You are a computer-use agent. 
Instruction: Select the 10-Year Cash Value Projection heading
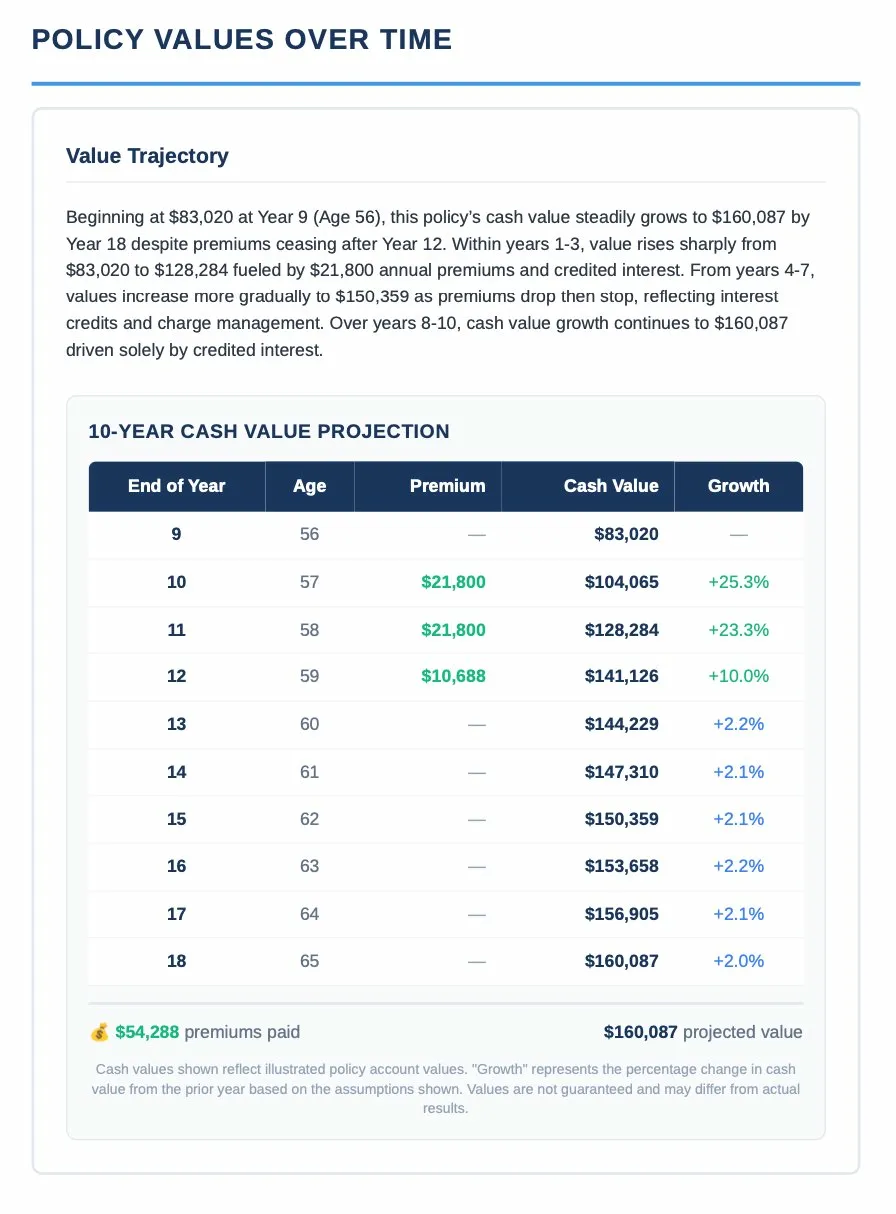pos(269,432)
